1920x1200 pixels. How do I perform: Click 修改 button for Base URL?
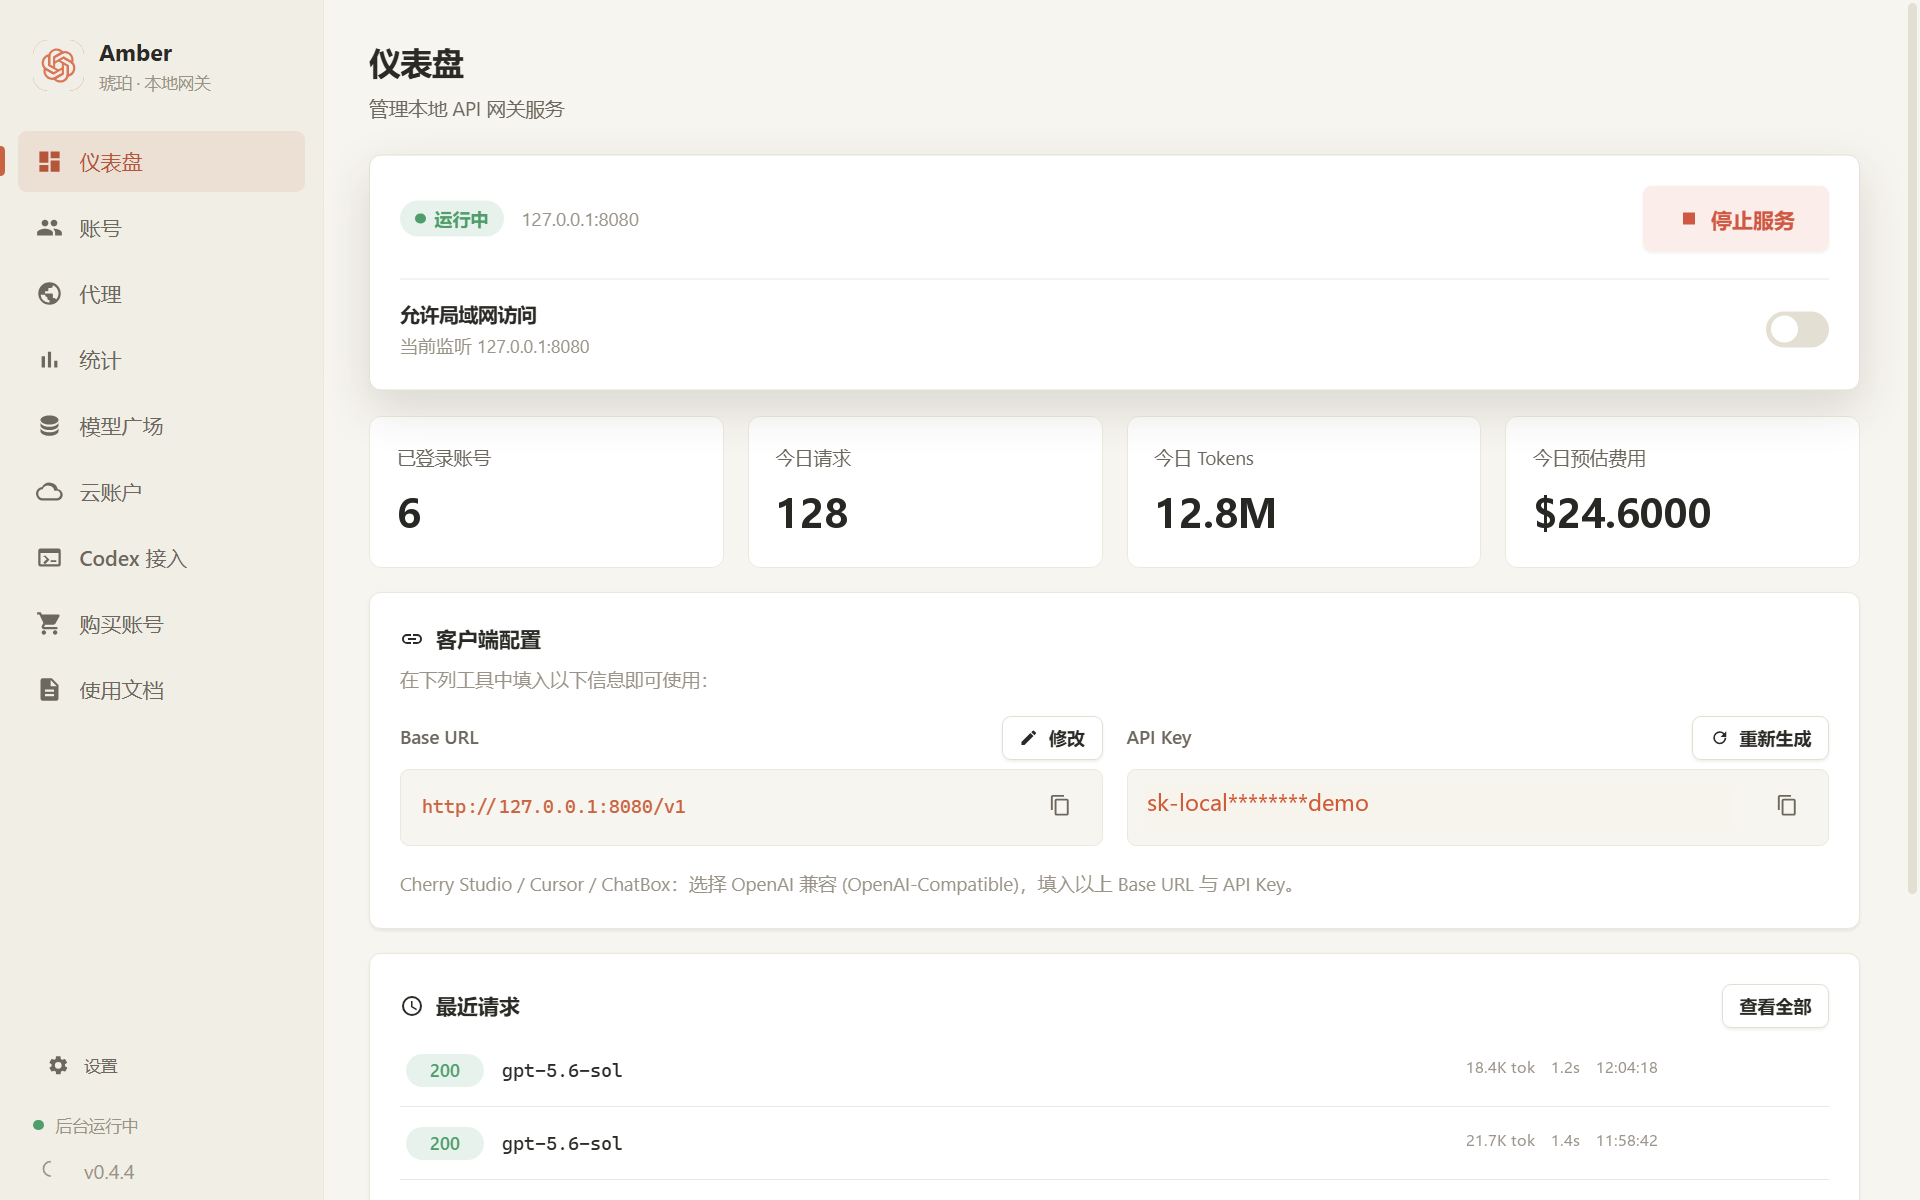1052,738
